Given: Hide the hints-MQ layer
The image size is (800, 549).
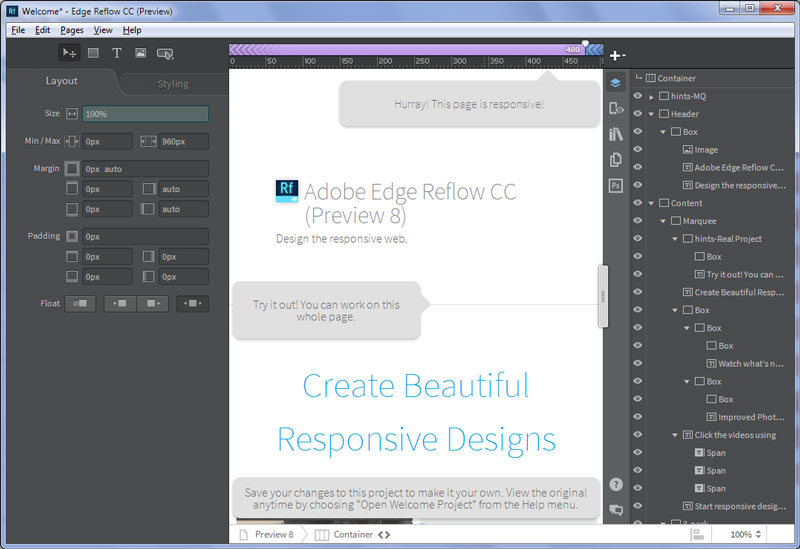Looking at the screenshot, I should [638, 96].
